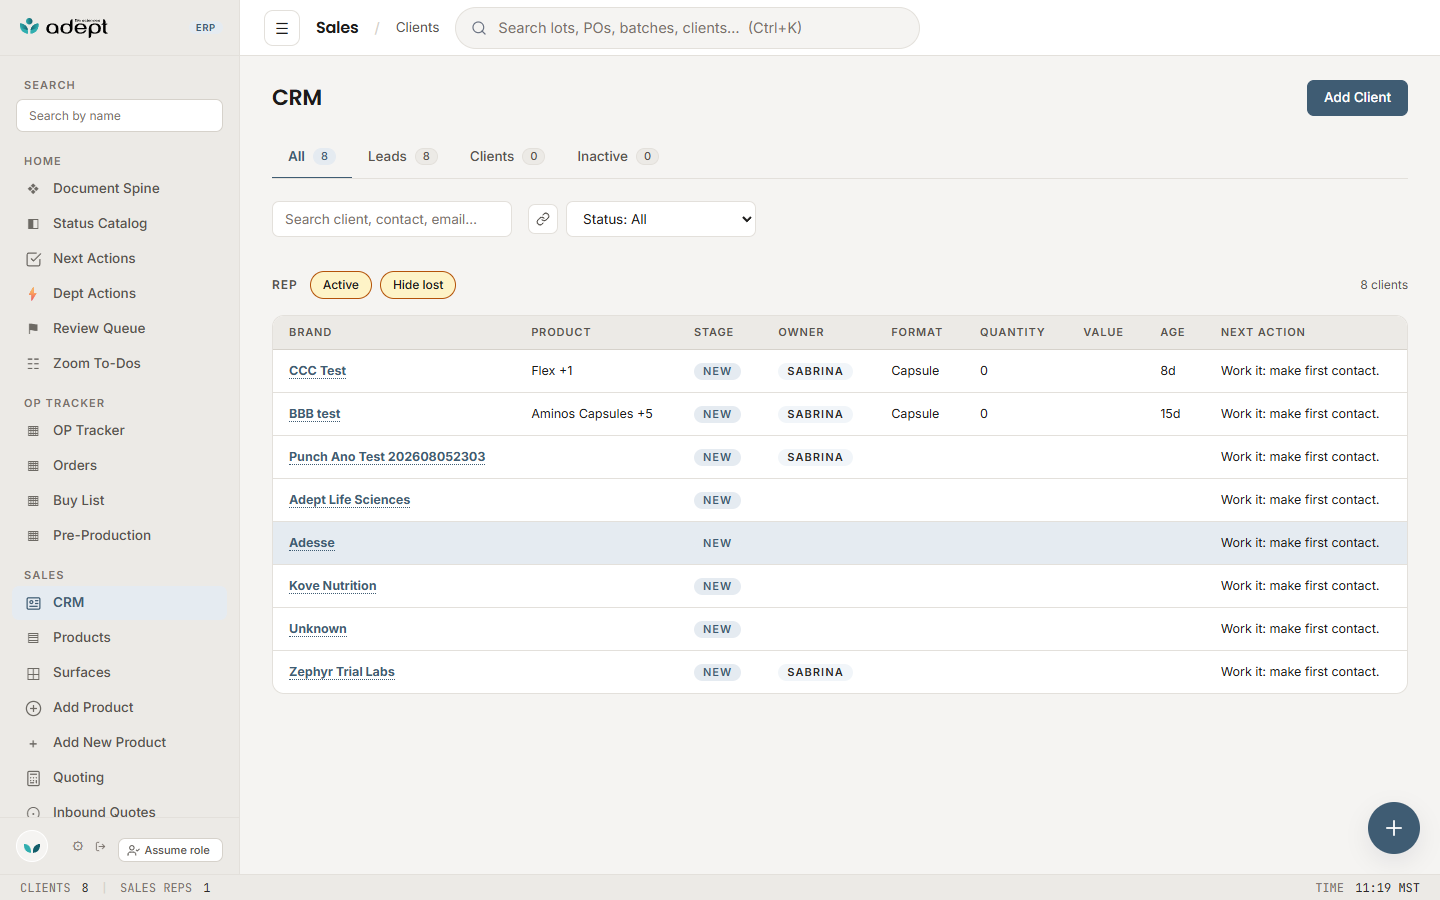This screenshot has height=900, width=1440.
Task: Switch to the All tab
Action: pos(311,156)
